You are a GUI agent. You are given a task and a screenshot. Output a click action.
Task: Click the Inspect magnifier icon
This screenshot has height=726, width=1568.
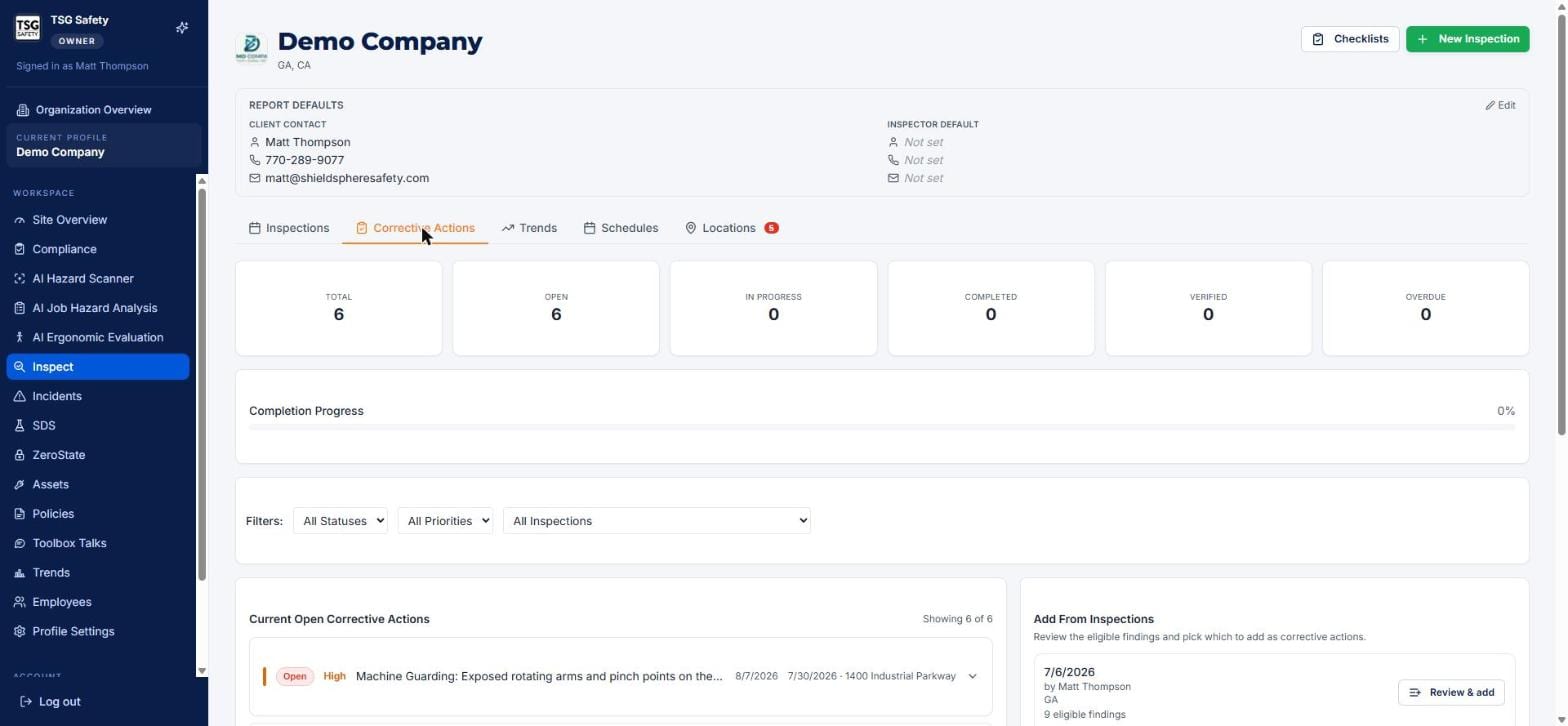(19, 367)
